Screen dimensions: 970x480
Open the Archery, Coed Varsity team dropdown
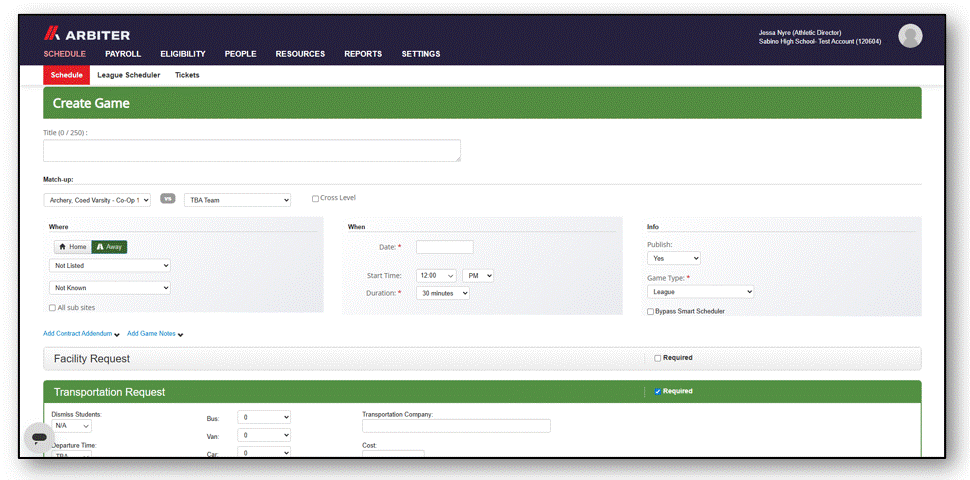(x=97, y=200)
